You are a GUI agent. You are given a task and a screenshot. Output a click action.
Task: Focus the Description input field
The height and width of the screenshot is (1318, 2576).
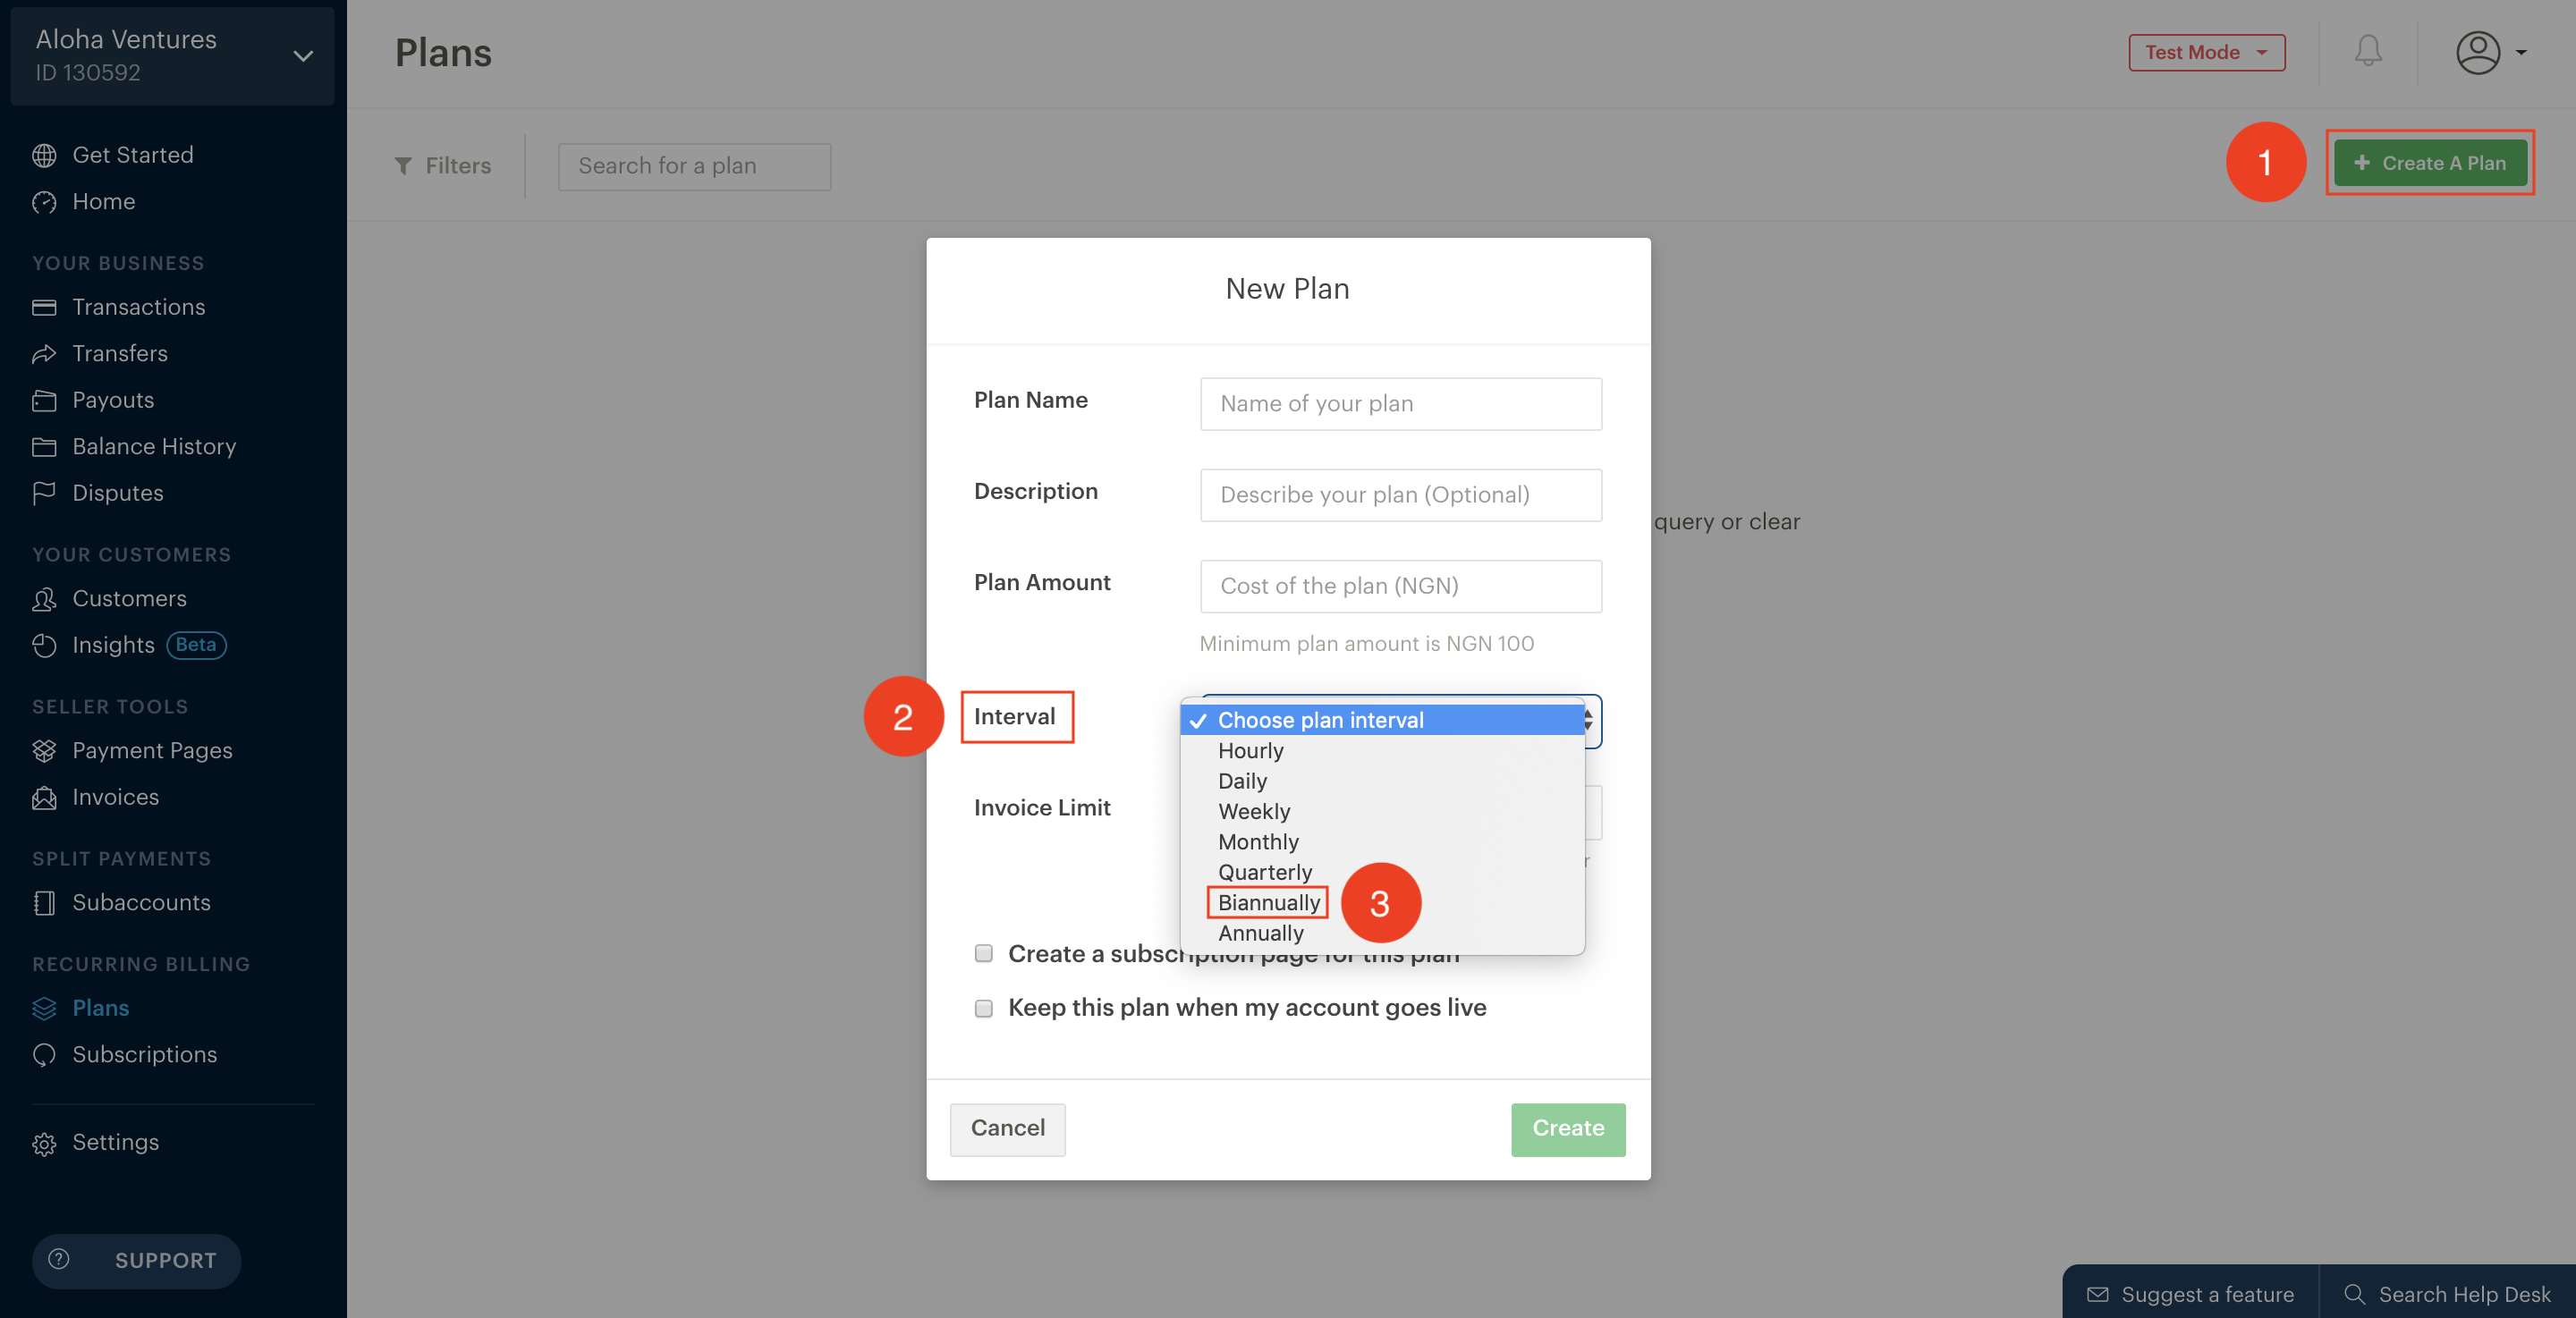click(x=1400, y=495)
